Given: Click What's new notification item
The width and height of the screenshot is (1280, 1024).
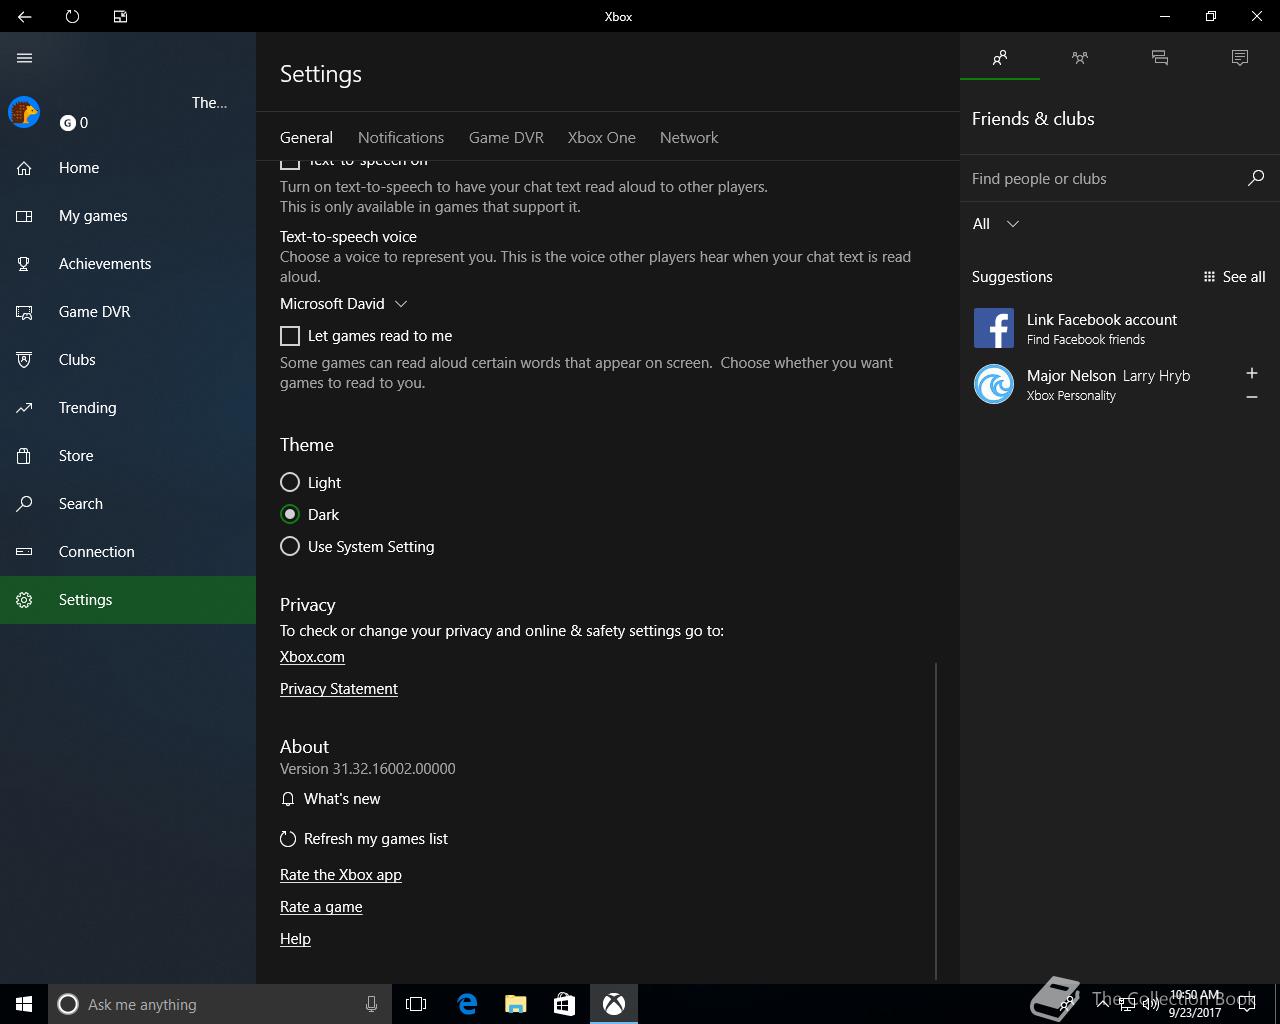Looking at the screenshot, I should coord(330,799).
